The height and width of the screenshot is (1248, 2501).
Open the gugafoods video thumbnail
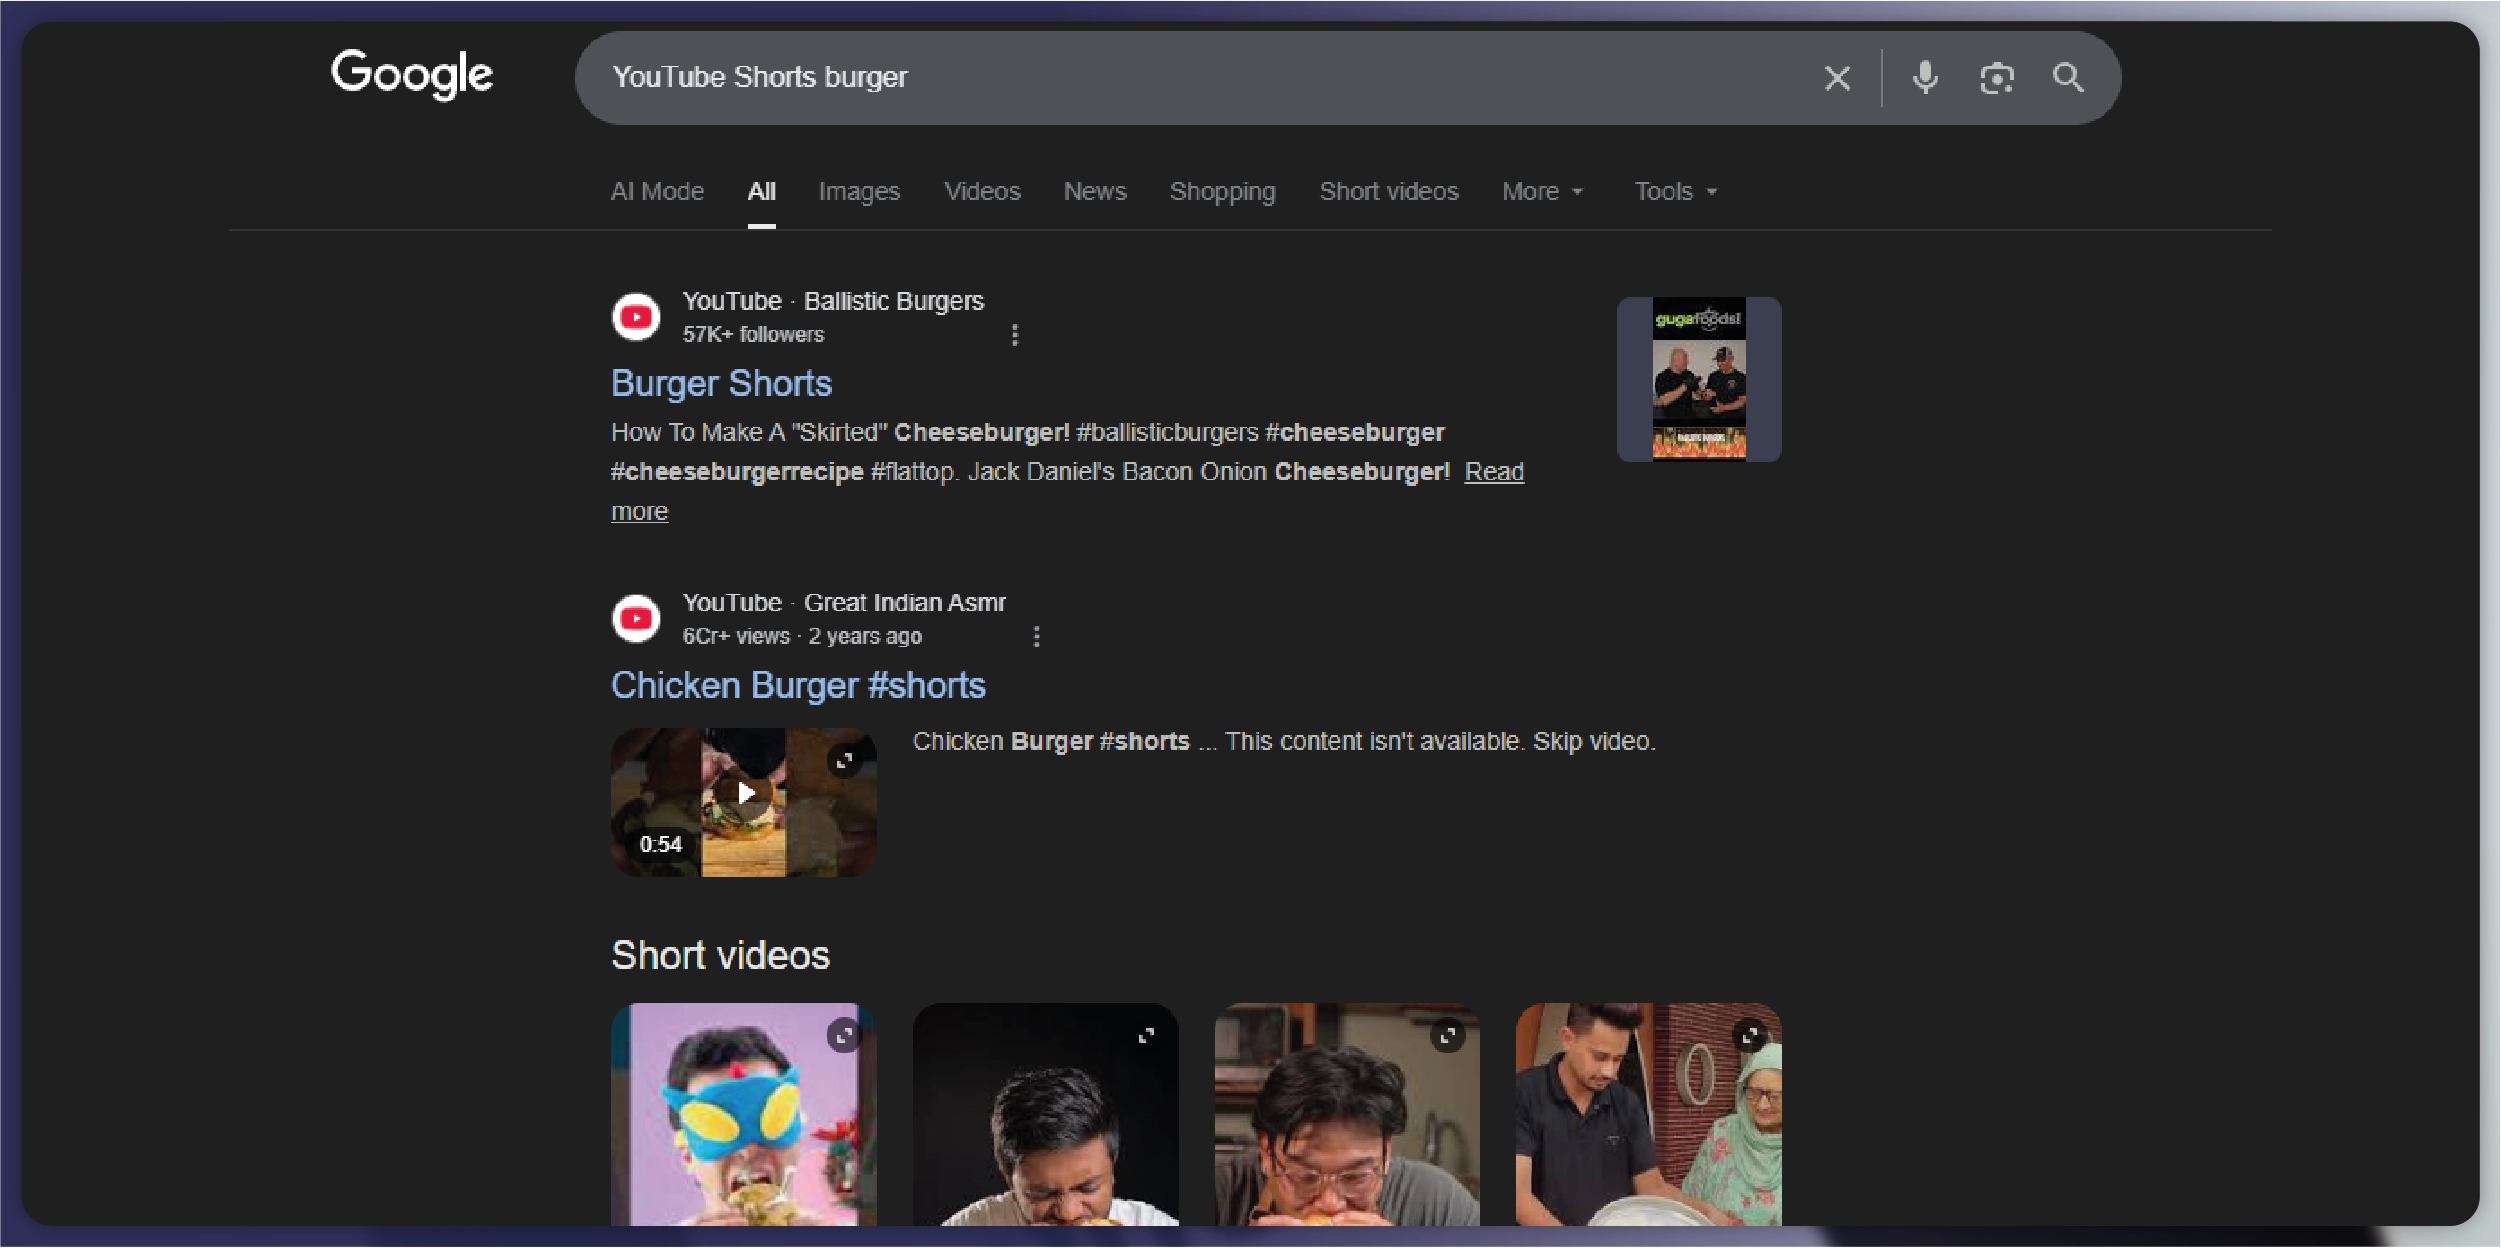click(x=1697, y=379)
